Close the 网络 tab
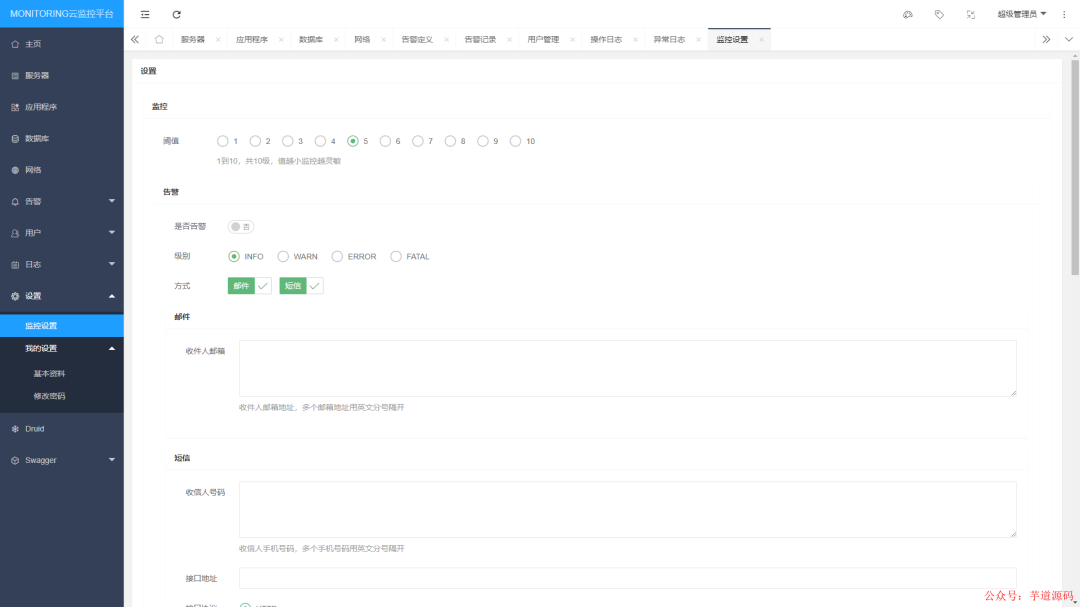This screenshot has width=1080, height=607. tap(384, 40)
